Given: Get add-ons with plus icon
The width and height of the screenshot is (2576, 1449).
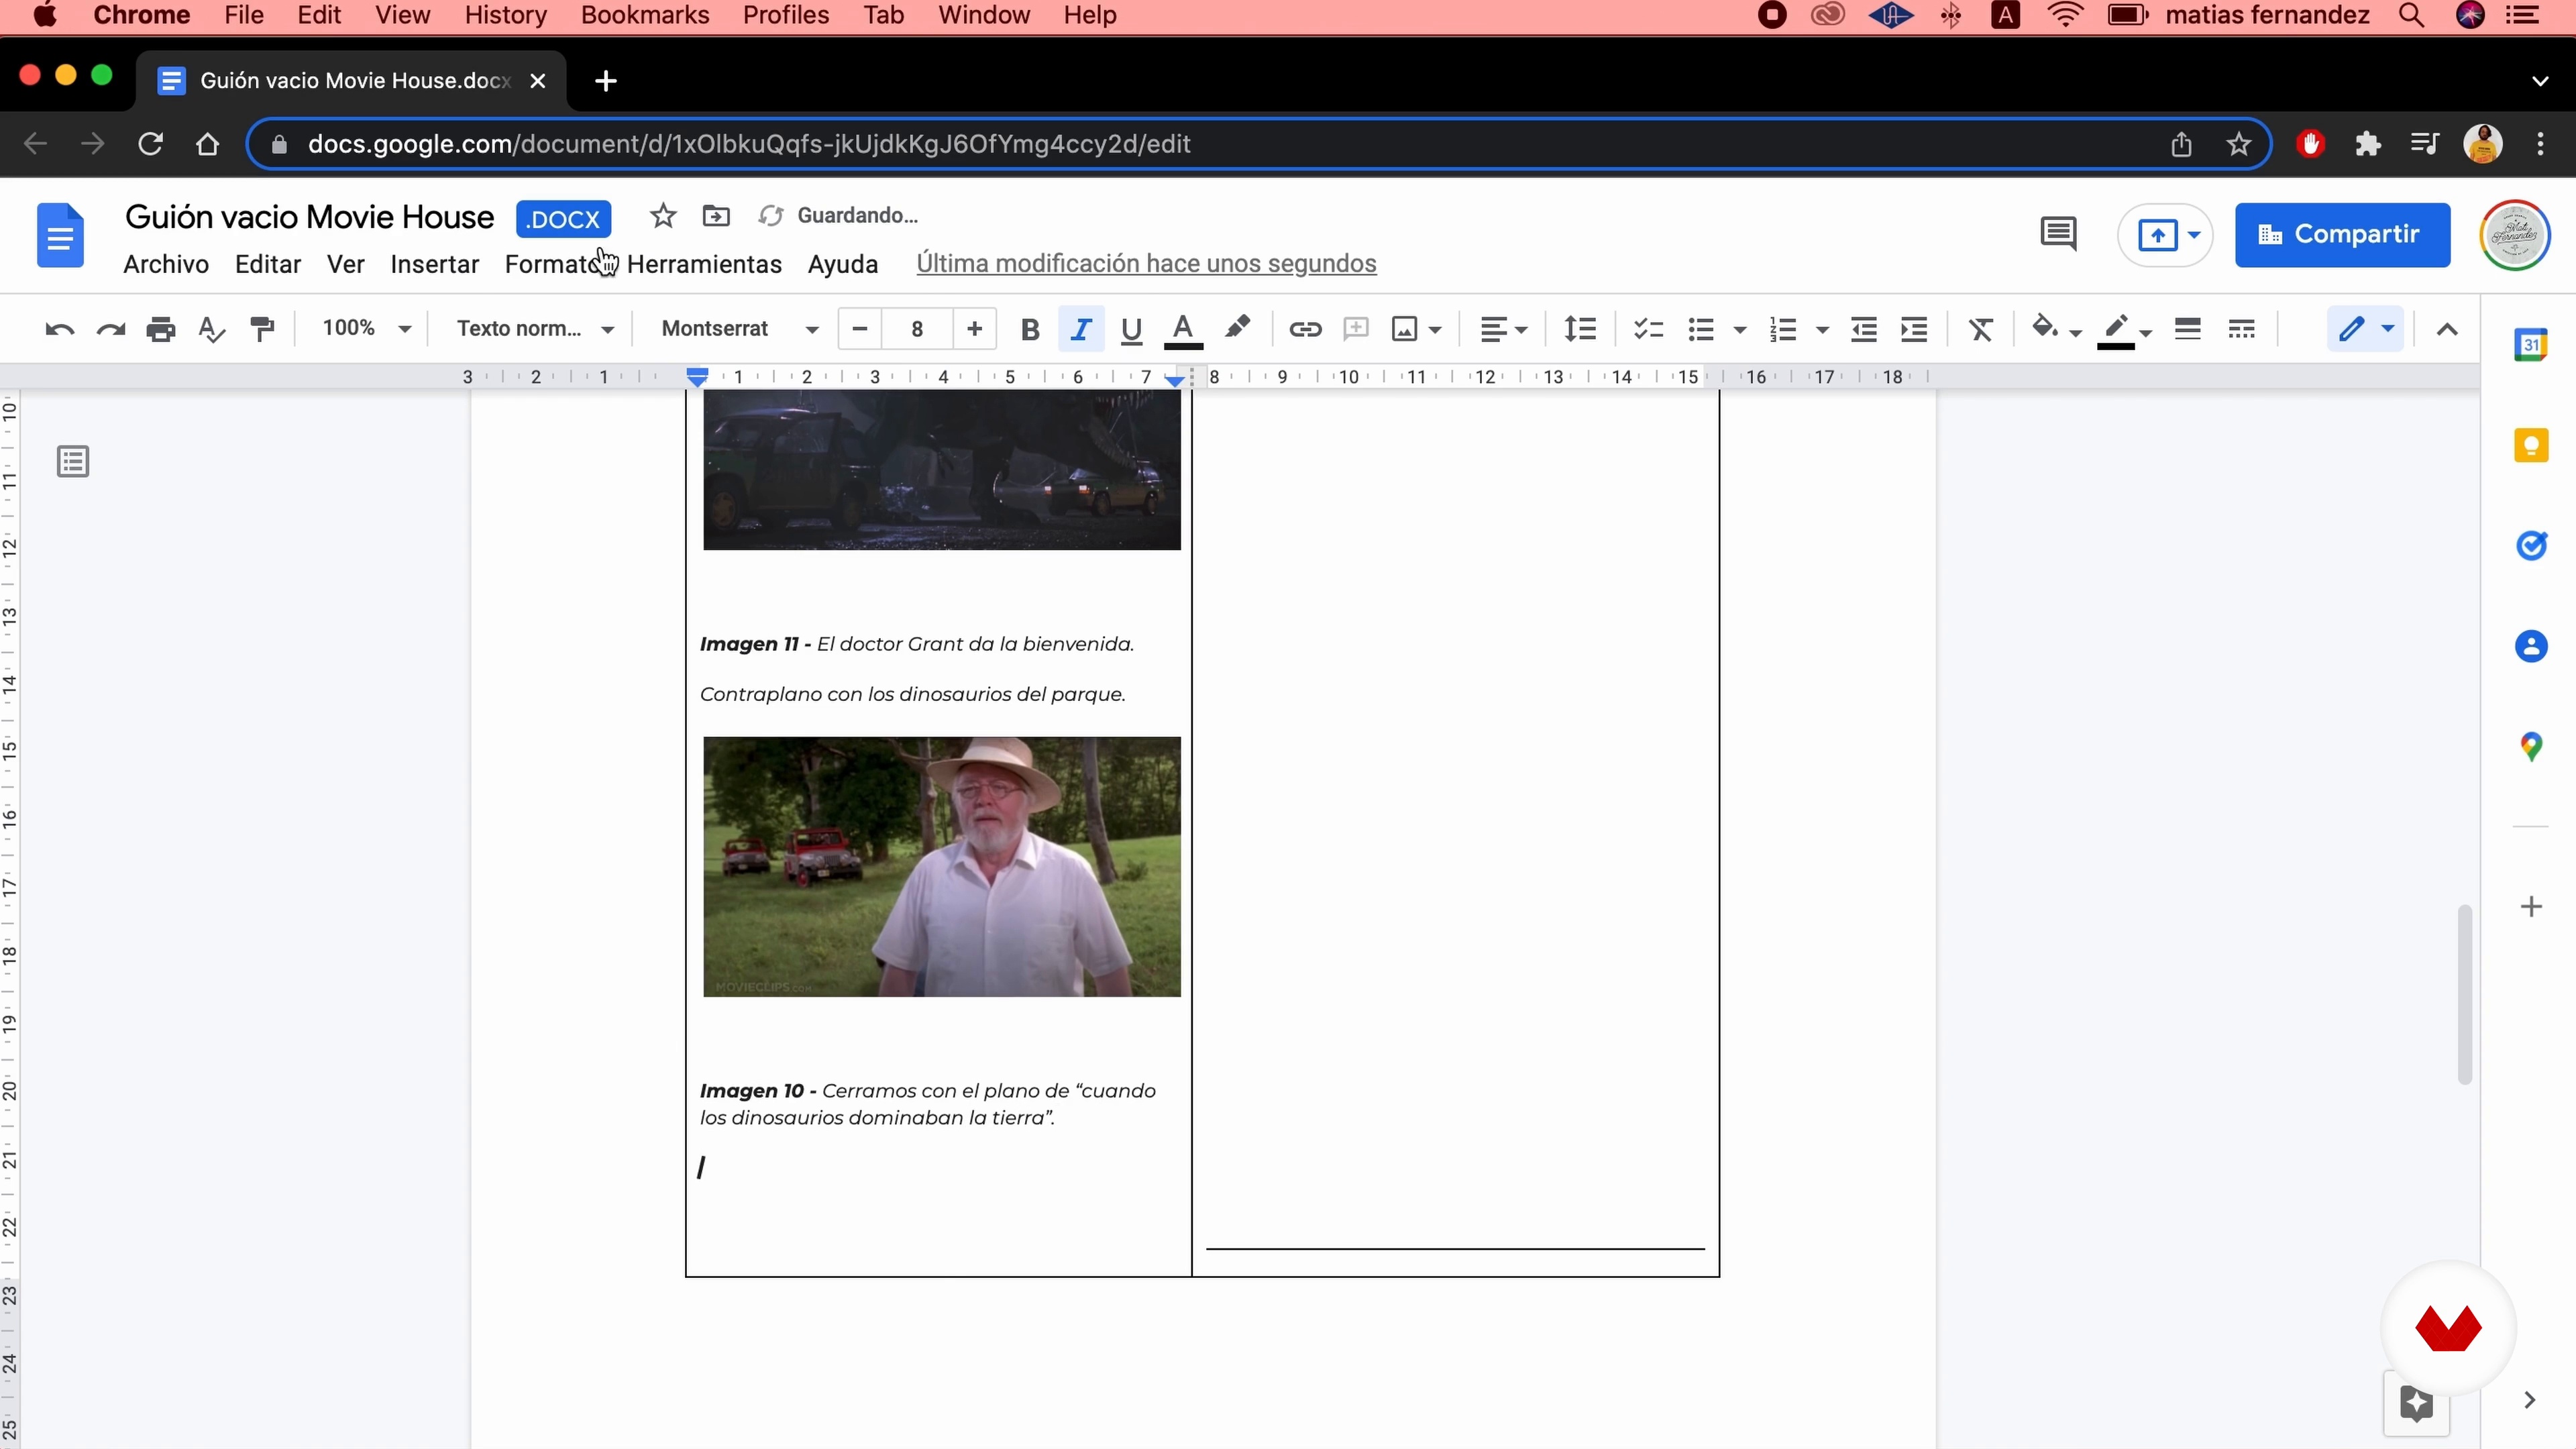Looking at the screenshot, I should click(2531, 907).
